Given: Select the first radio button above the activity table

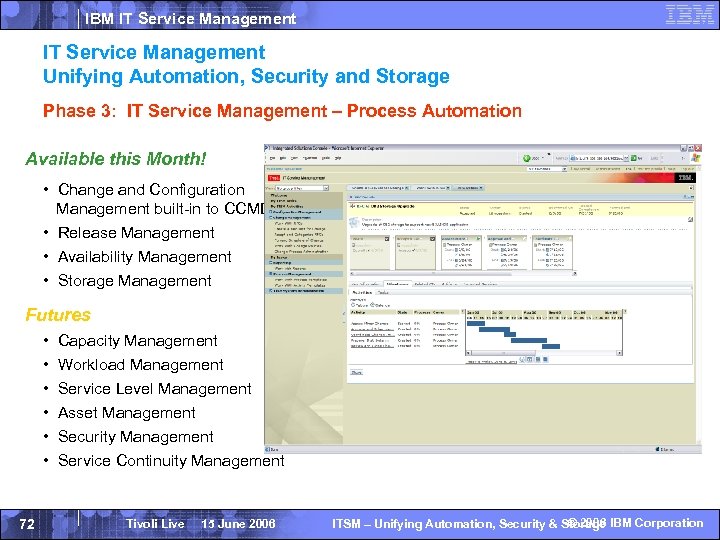Looking at the screenshot, I should coord(353,305).
